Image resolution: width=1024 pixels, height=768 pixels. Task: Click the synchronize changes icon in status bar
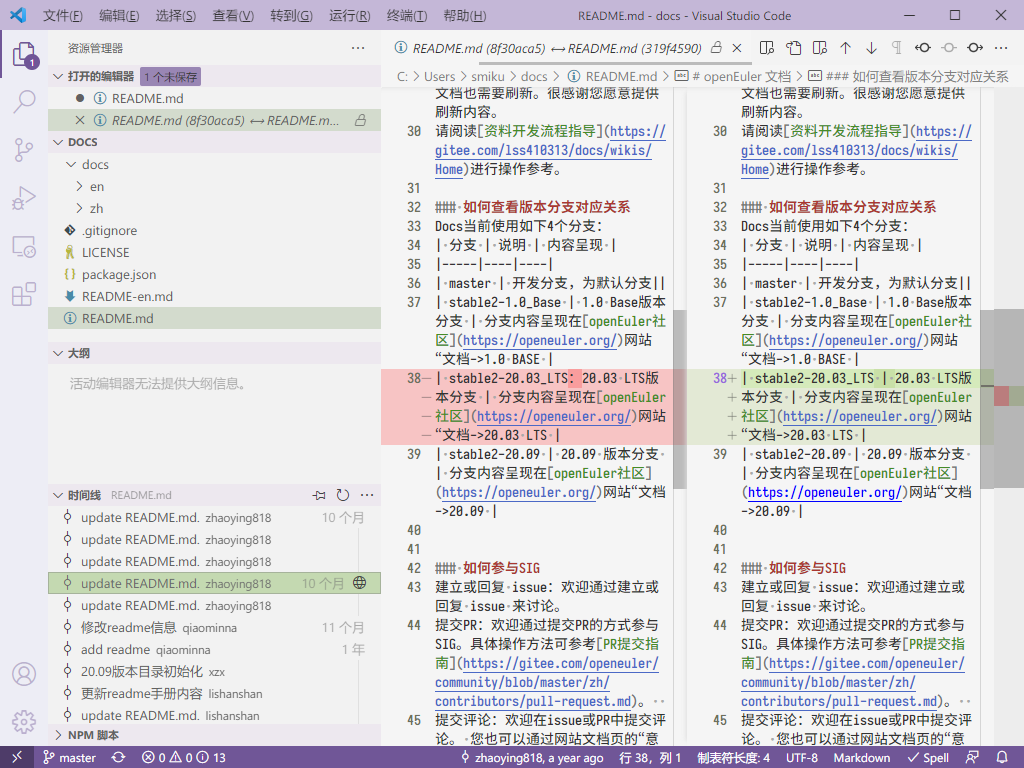(118, 757)
